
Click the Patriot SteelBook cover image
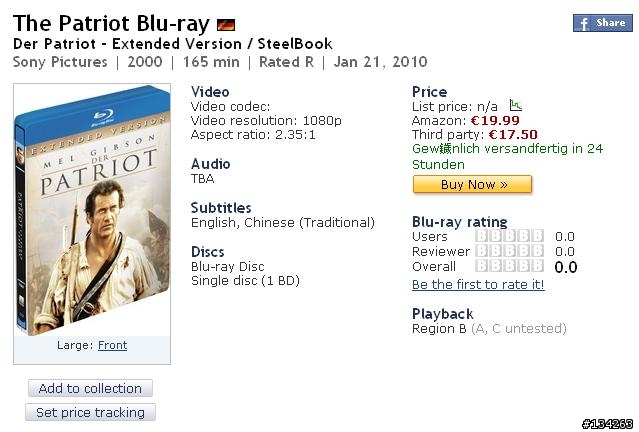point(92,210)
